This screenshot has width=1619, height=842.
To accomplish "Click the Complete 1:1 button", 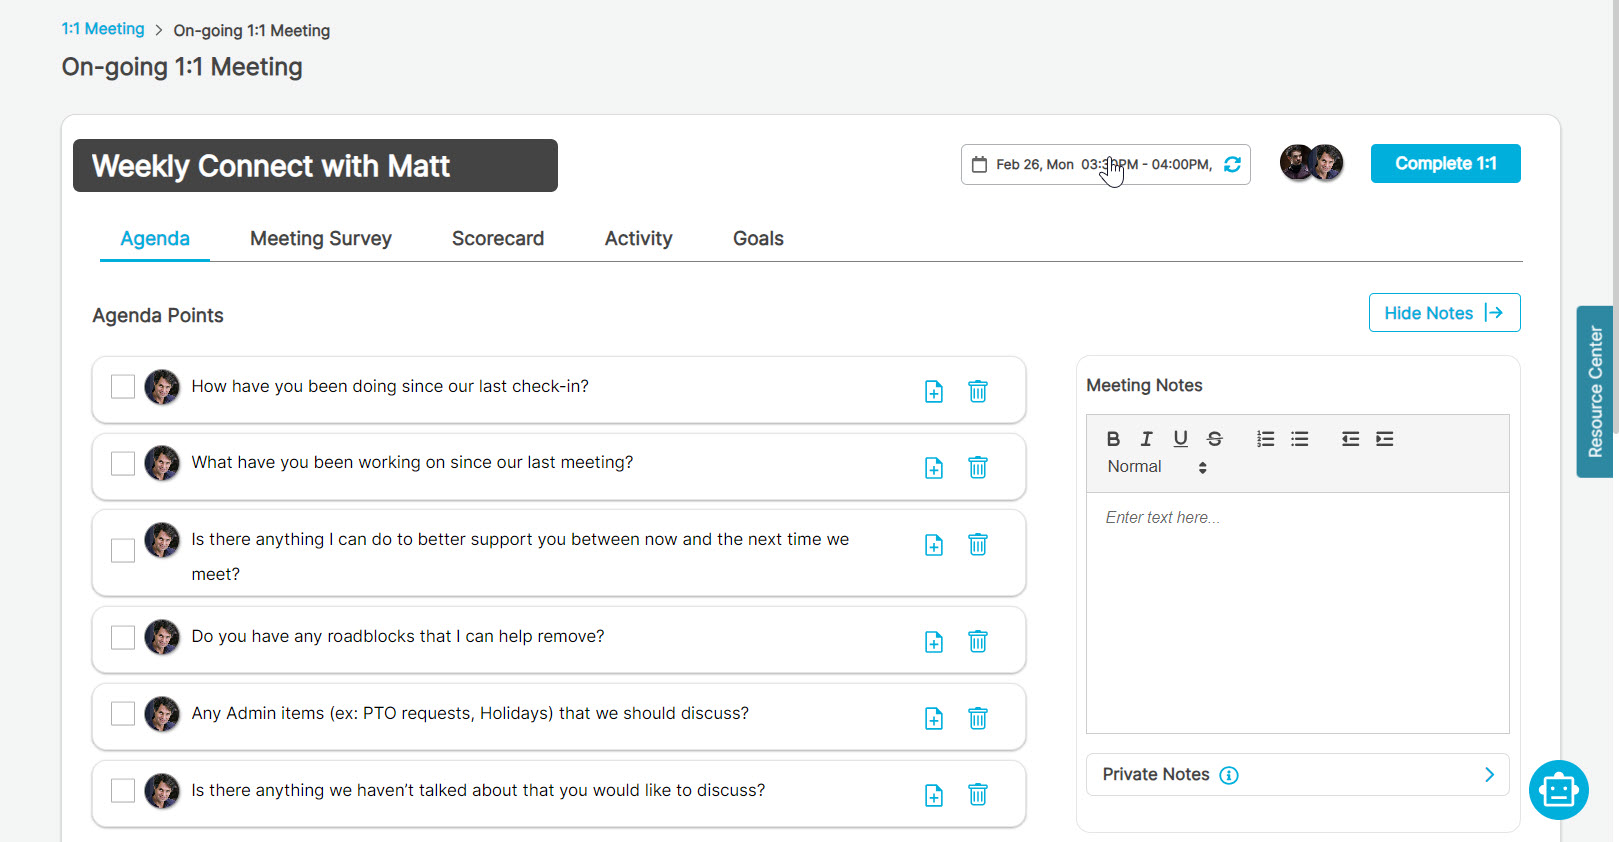I will [1445, 164].
